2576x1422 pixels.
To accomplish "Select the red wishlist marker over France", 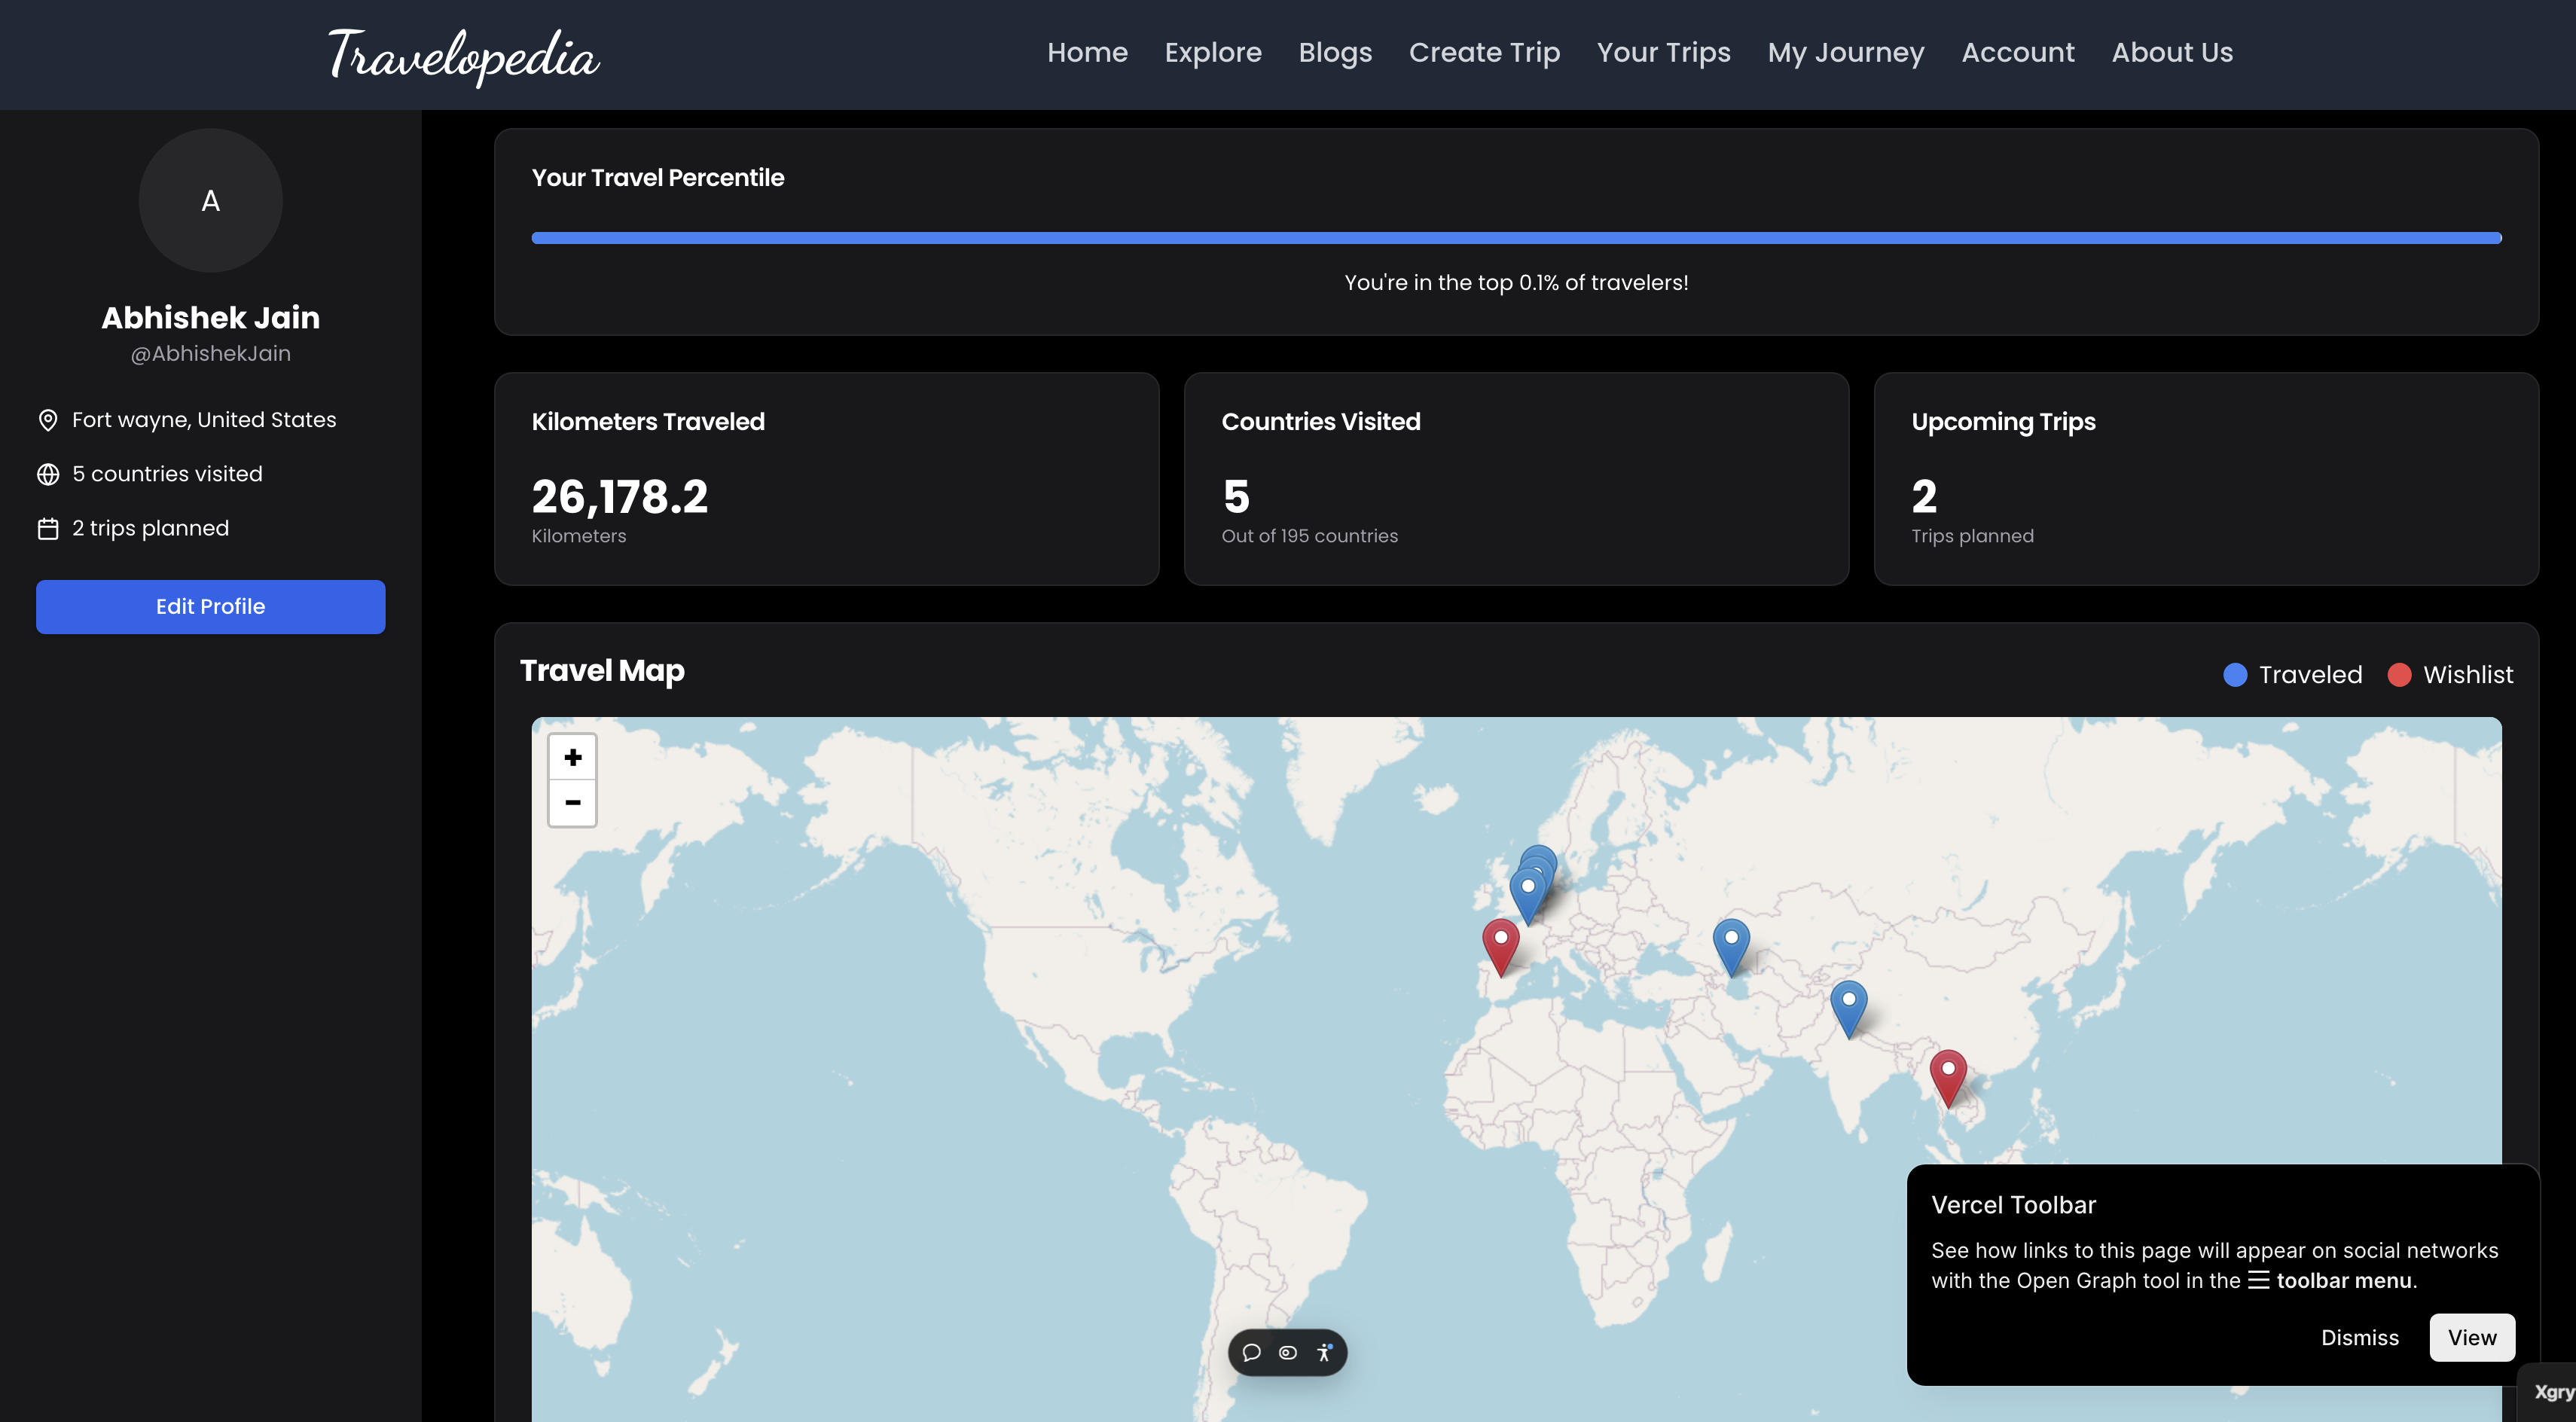I will [x=1500, y=947].
